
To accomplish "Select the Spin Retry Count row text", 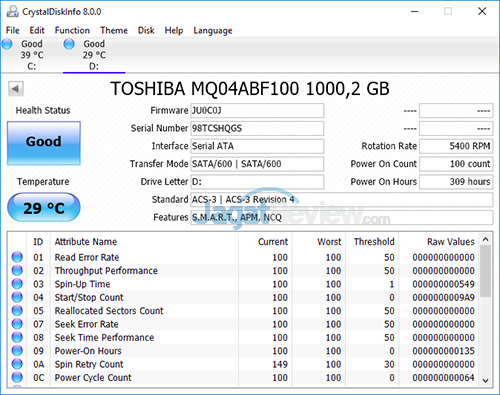I will pos(89,364).
